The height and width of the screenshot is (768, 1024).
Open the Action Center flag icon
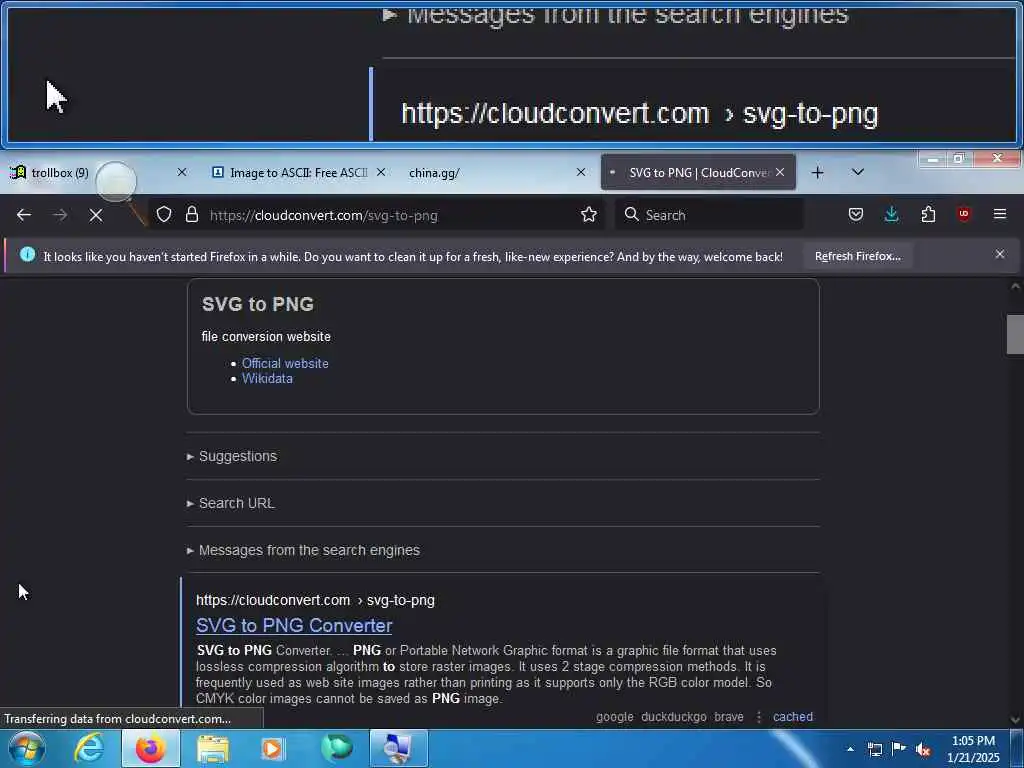tap(899, 749)
